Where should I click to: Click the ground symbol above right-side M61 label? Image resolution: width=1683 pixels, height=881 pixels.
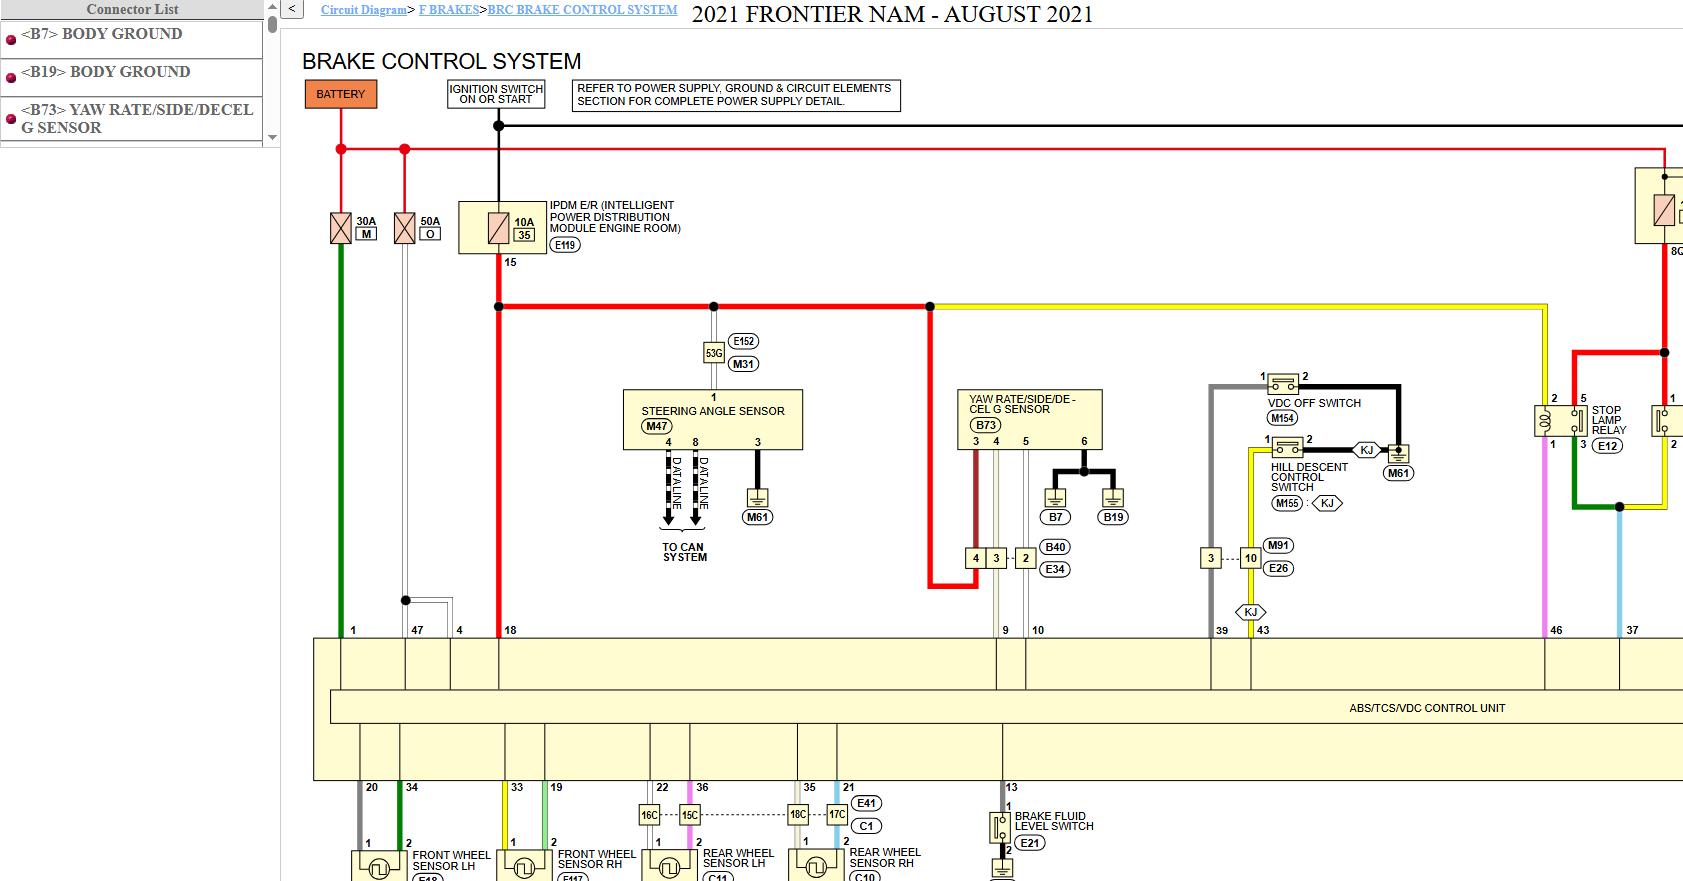1399,455
